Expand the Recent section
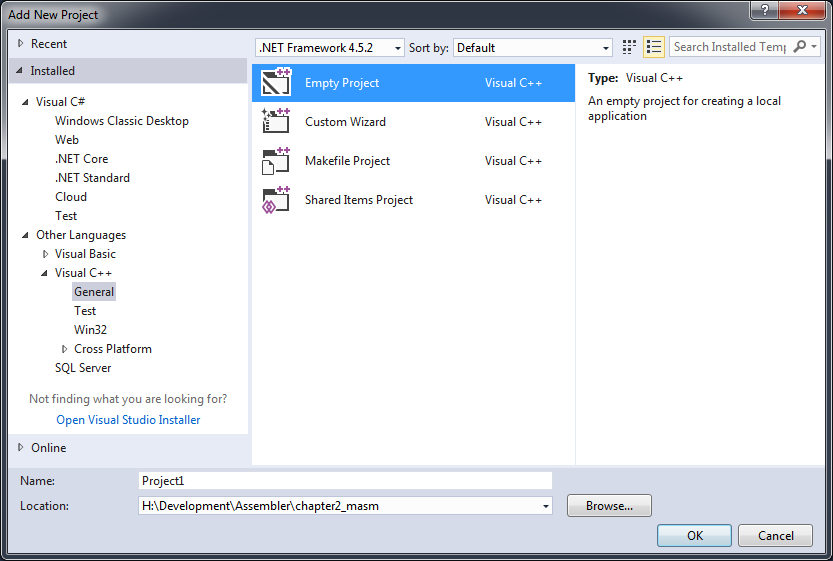 point(20,44)
